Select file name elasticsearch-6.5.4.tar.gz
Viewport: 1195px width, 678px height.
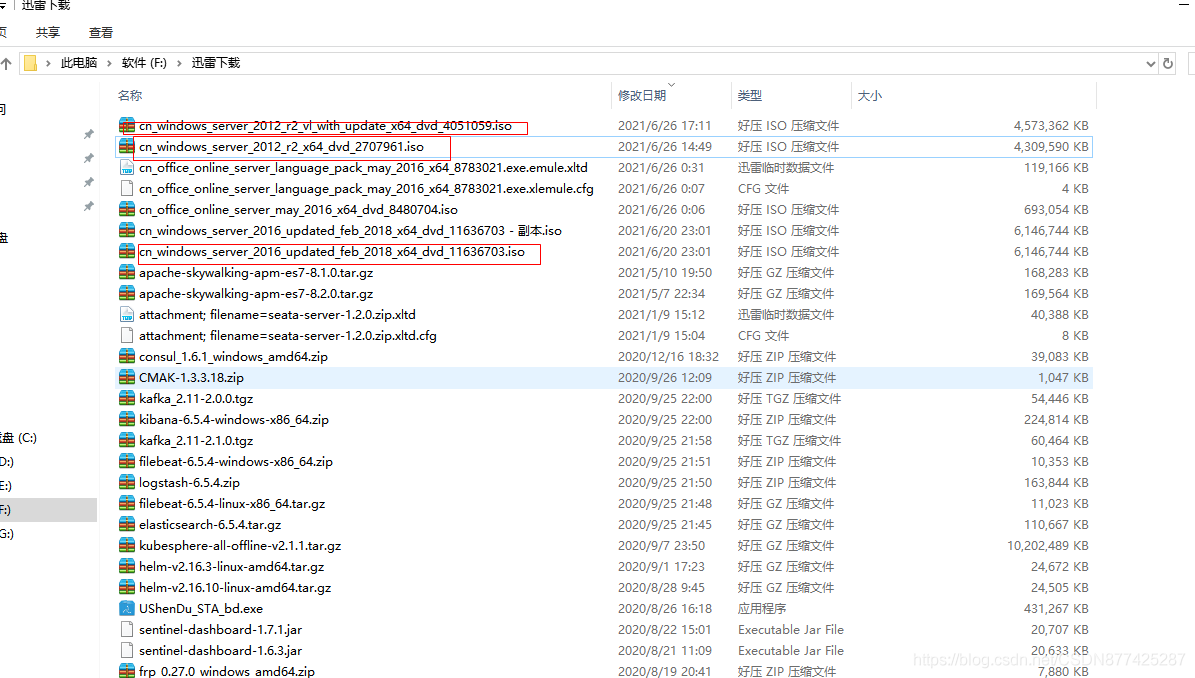210,525
